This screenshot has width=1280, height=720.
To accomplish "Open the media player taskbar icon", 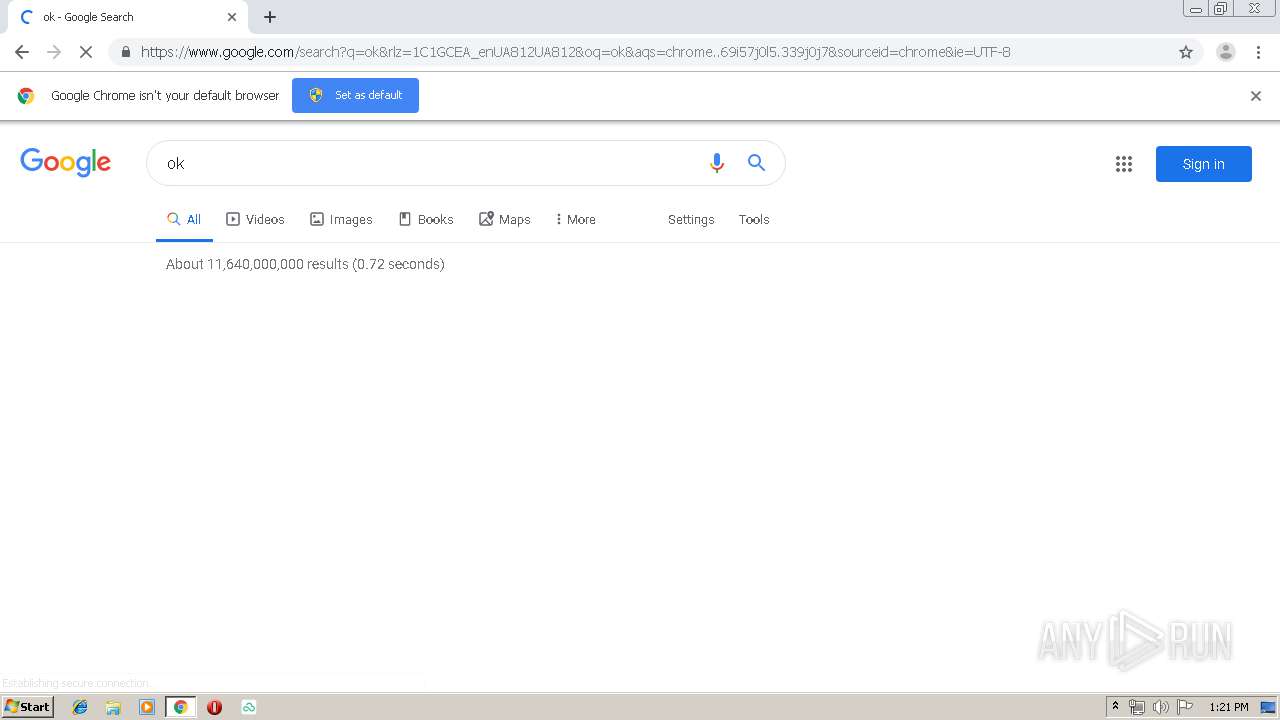I will [147, 707].
